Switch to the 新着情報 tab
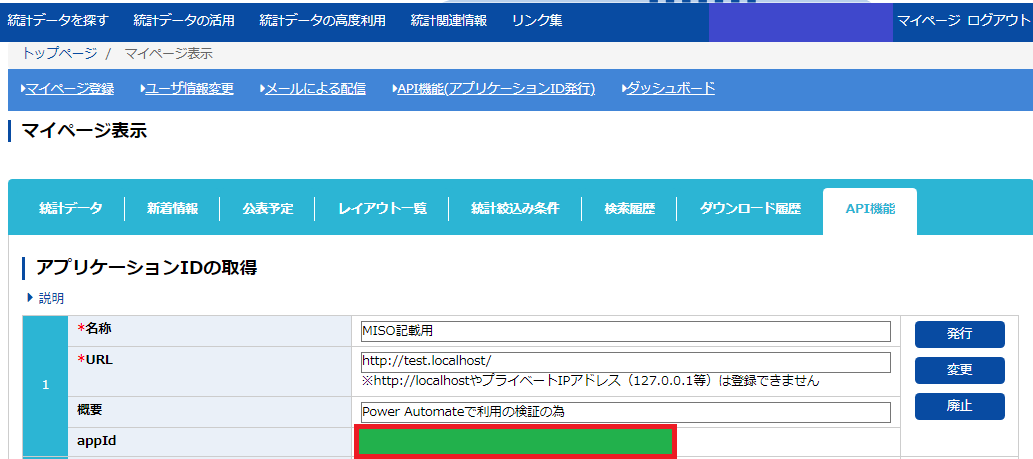 pos(172,209)
